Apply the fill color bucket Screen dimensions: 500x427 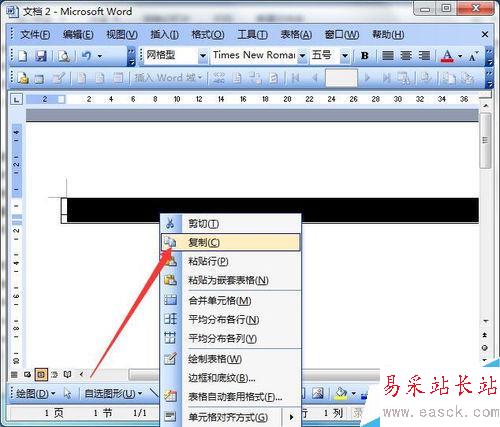click(x=341, y=394)
